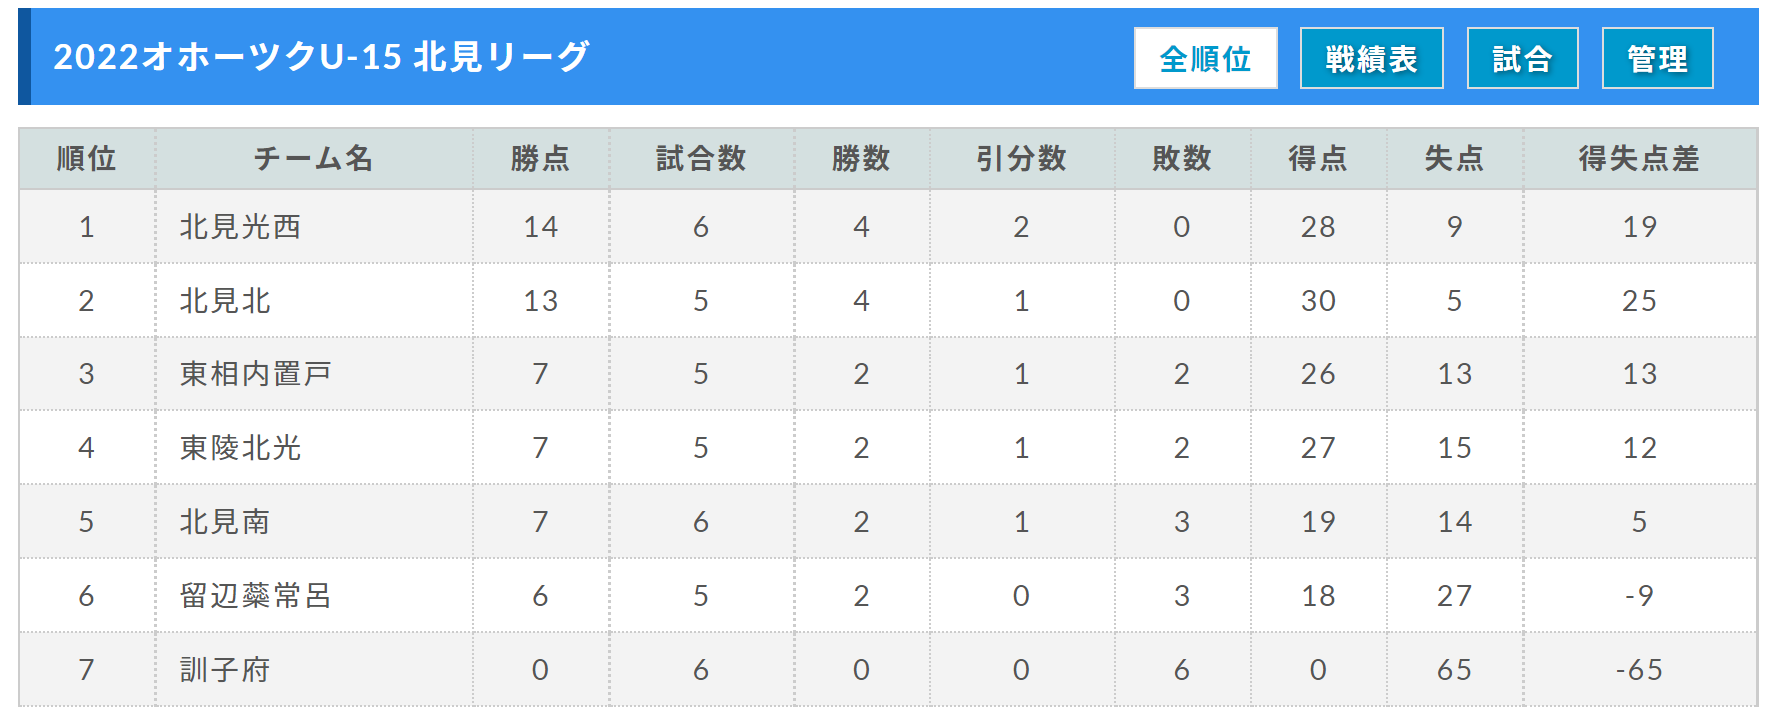Select team 訓子府
Viewport: 1770px width, 715px height.
coord(225,670)
